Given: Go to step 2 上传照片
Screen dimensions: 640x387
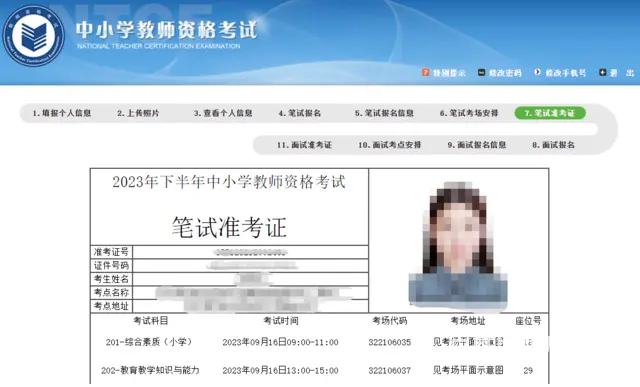Looking at the screenshot, I should coord(138,113).
